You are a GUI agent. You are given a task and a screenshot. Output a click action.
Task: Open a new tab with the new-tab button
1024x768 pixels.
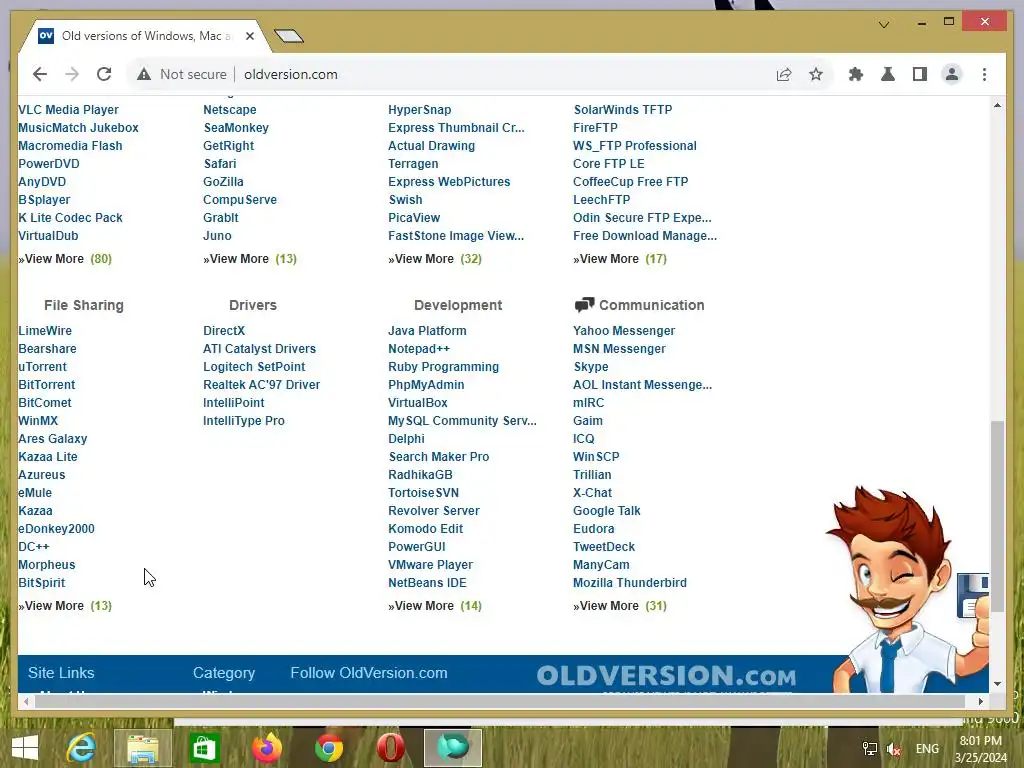point(289,36)
